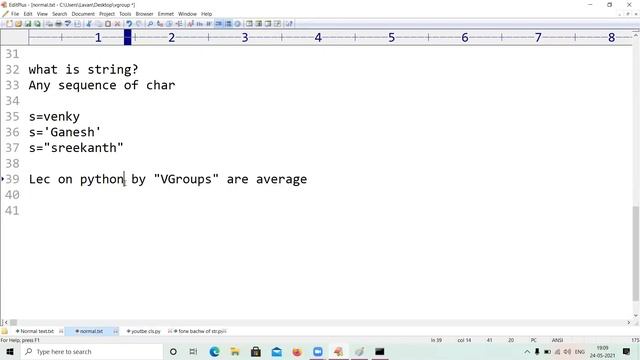Open Microsoft Store from the taskbar
Image resolution: width=640 pixels, height=360 pixels.
pos(256,351)
